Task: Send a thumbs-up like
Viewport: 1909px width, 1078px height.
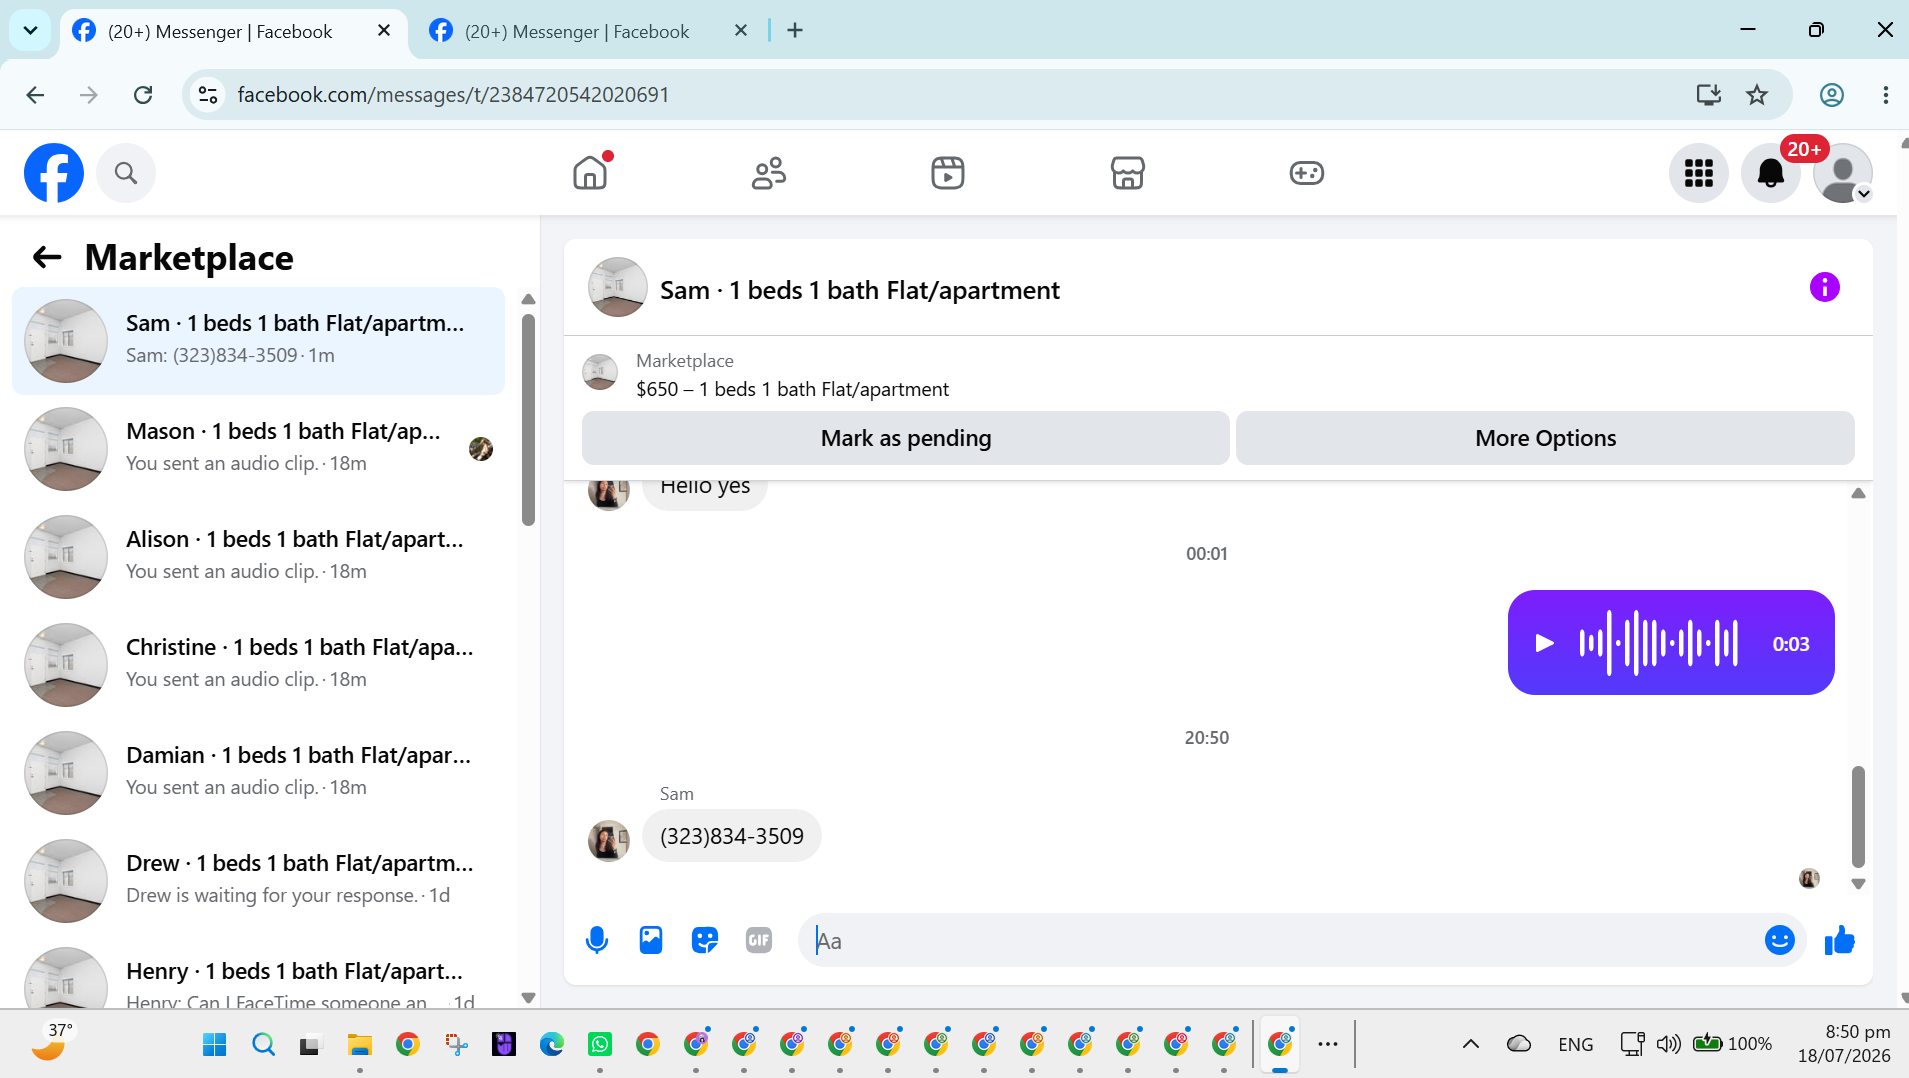Action: coord(1839,940)
